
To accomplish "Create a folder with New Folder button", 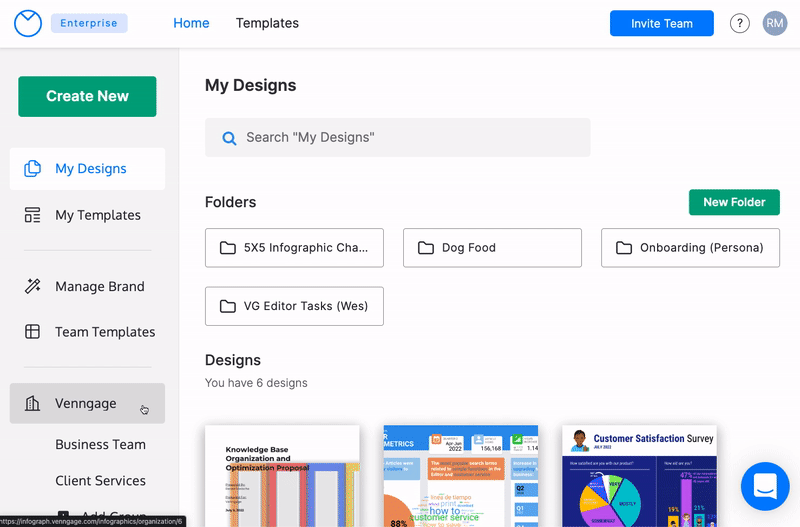I will pos(733,202).
